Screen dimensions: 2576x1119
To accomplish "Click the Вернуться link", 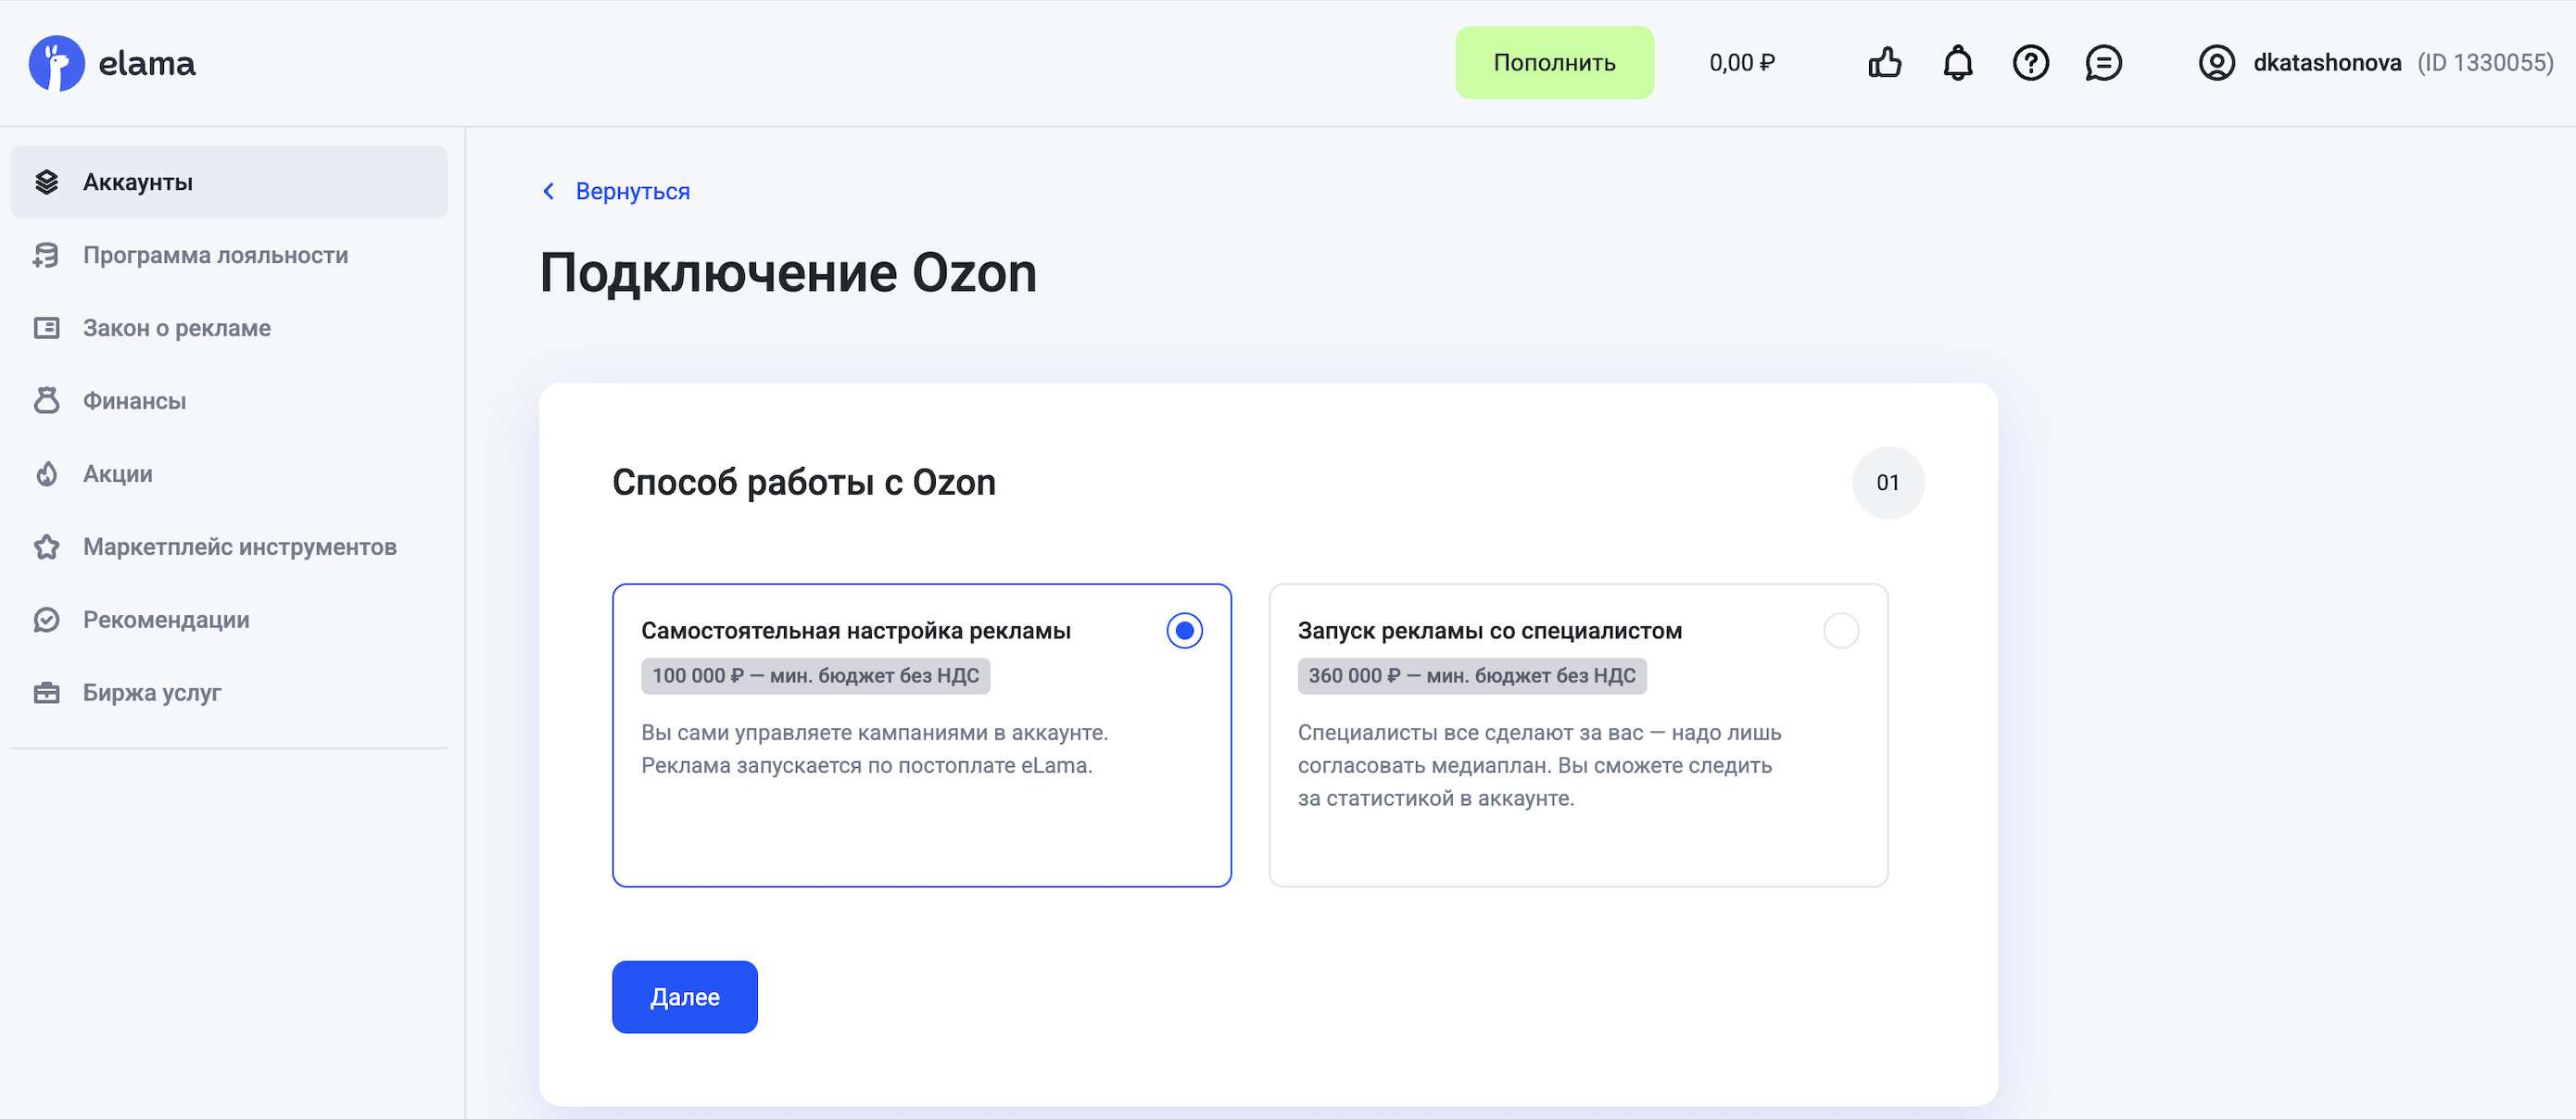I will pos(632,191).
